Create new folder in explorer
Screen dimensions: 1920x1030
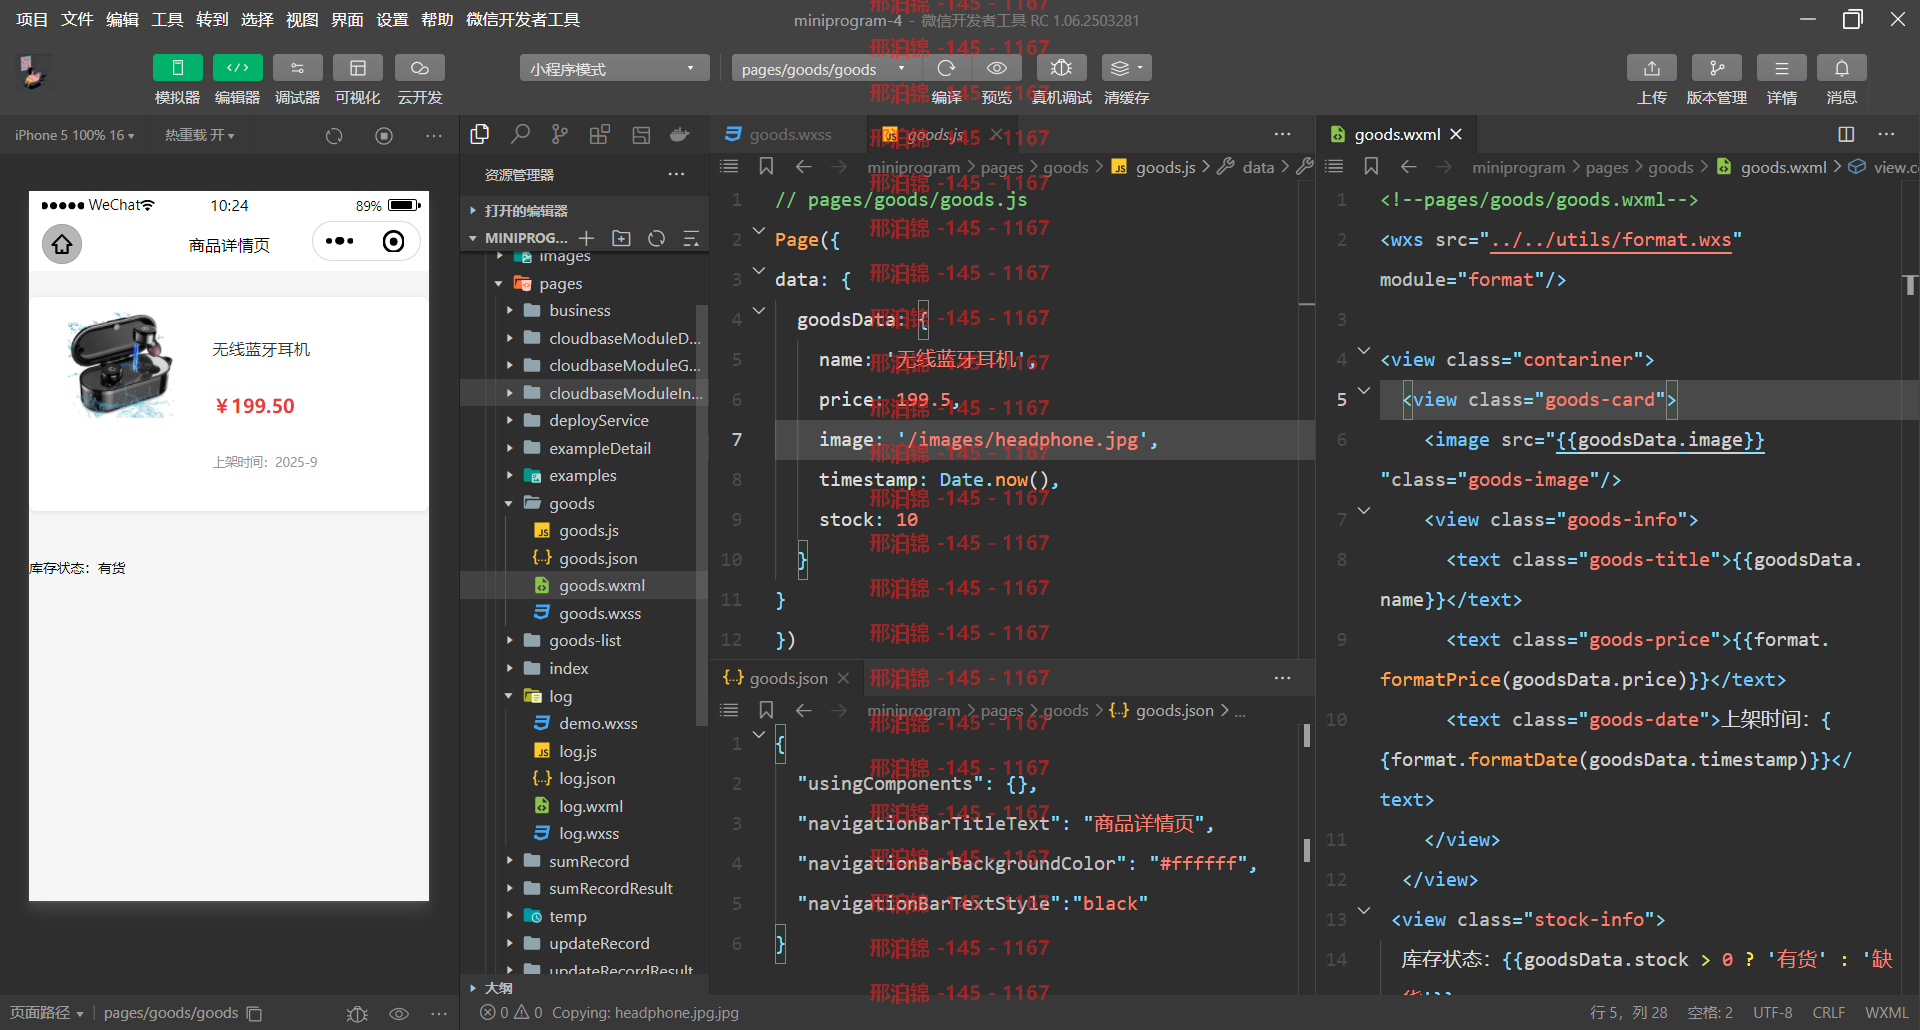[622, 238]
